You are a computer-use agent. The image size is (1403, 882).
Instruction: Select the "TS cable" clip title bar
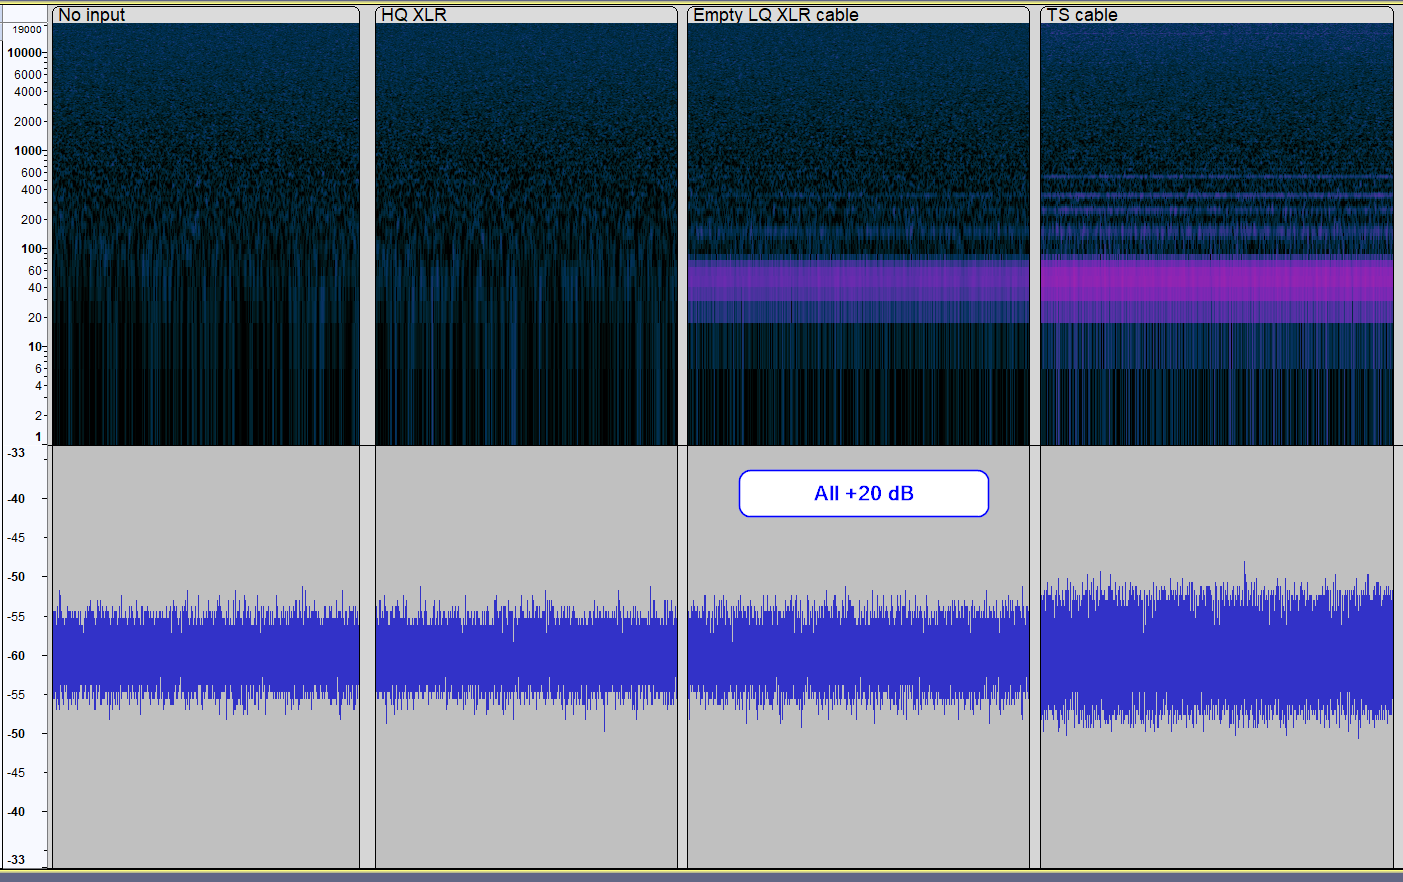1217,15
